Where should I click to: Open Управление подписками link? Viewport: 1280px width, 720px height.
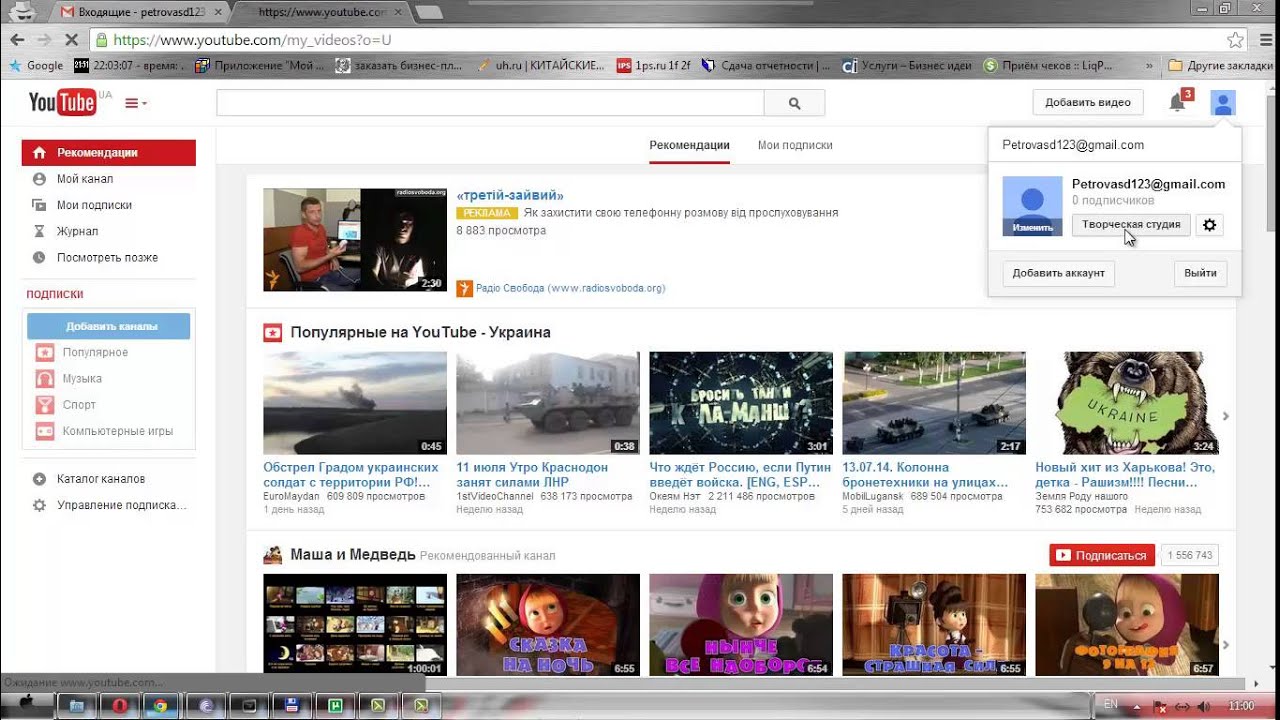[x=121, y=505]
